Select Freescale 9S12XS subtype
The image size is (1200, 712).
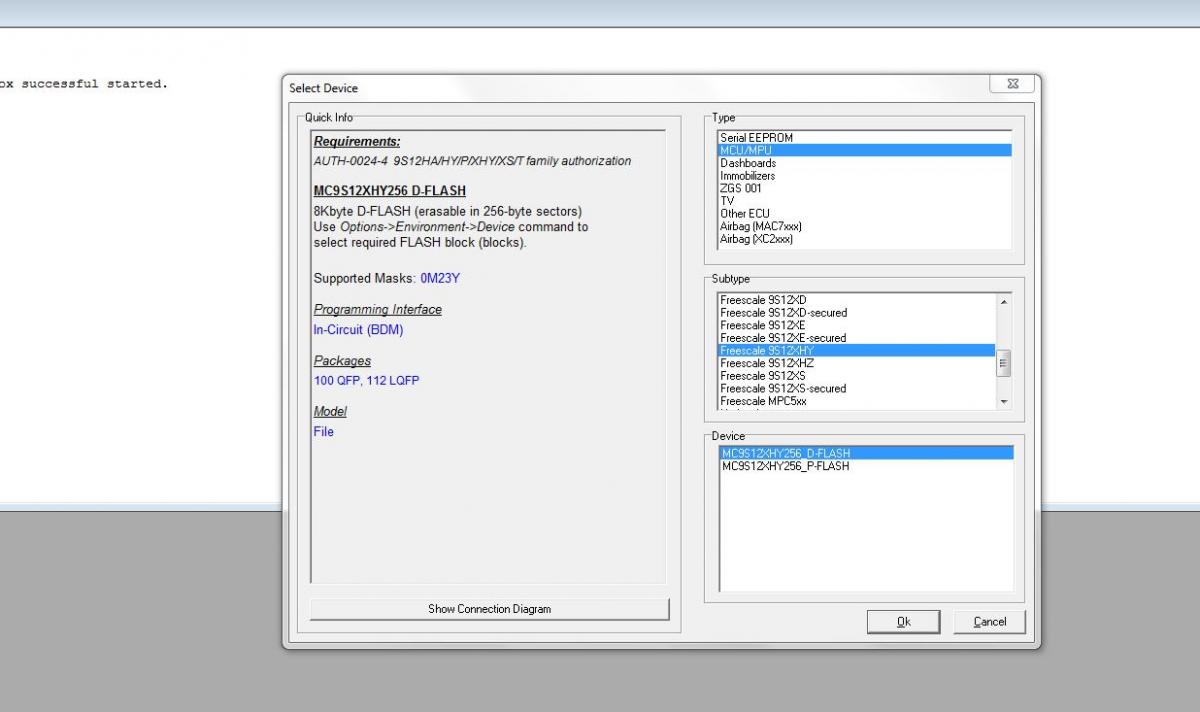pos(857,376)
